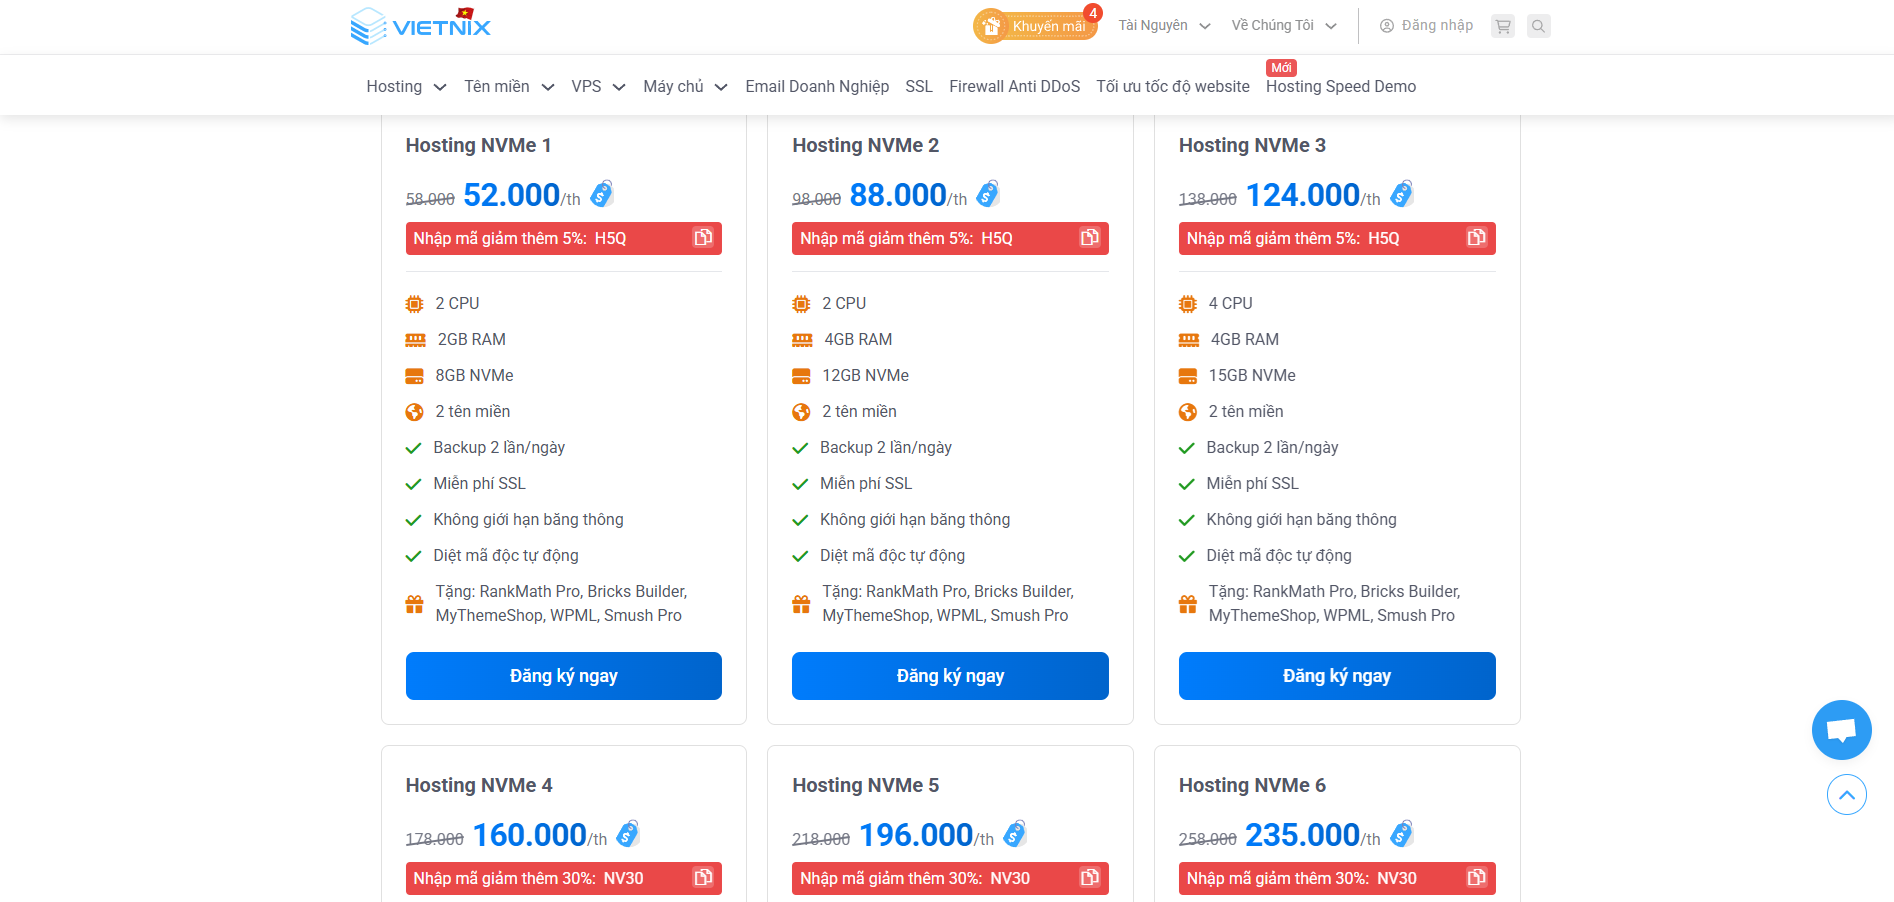Image resolution: width=1894 pixels, height=902 pixels.
Task: Click Đăng ký ngay for Hosting NVMe 2
Action: point(950,676)
